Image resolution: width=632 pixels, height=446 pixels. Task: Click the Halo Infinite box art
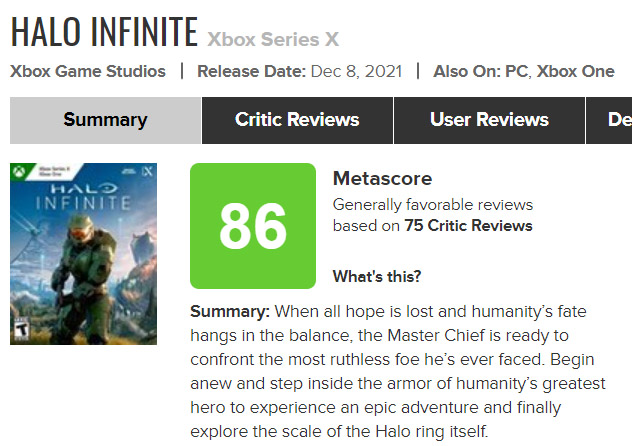(x=83, y=254)
